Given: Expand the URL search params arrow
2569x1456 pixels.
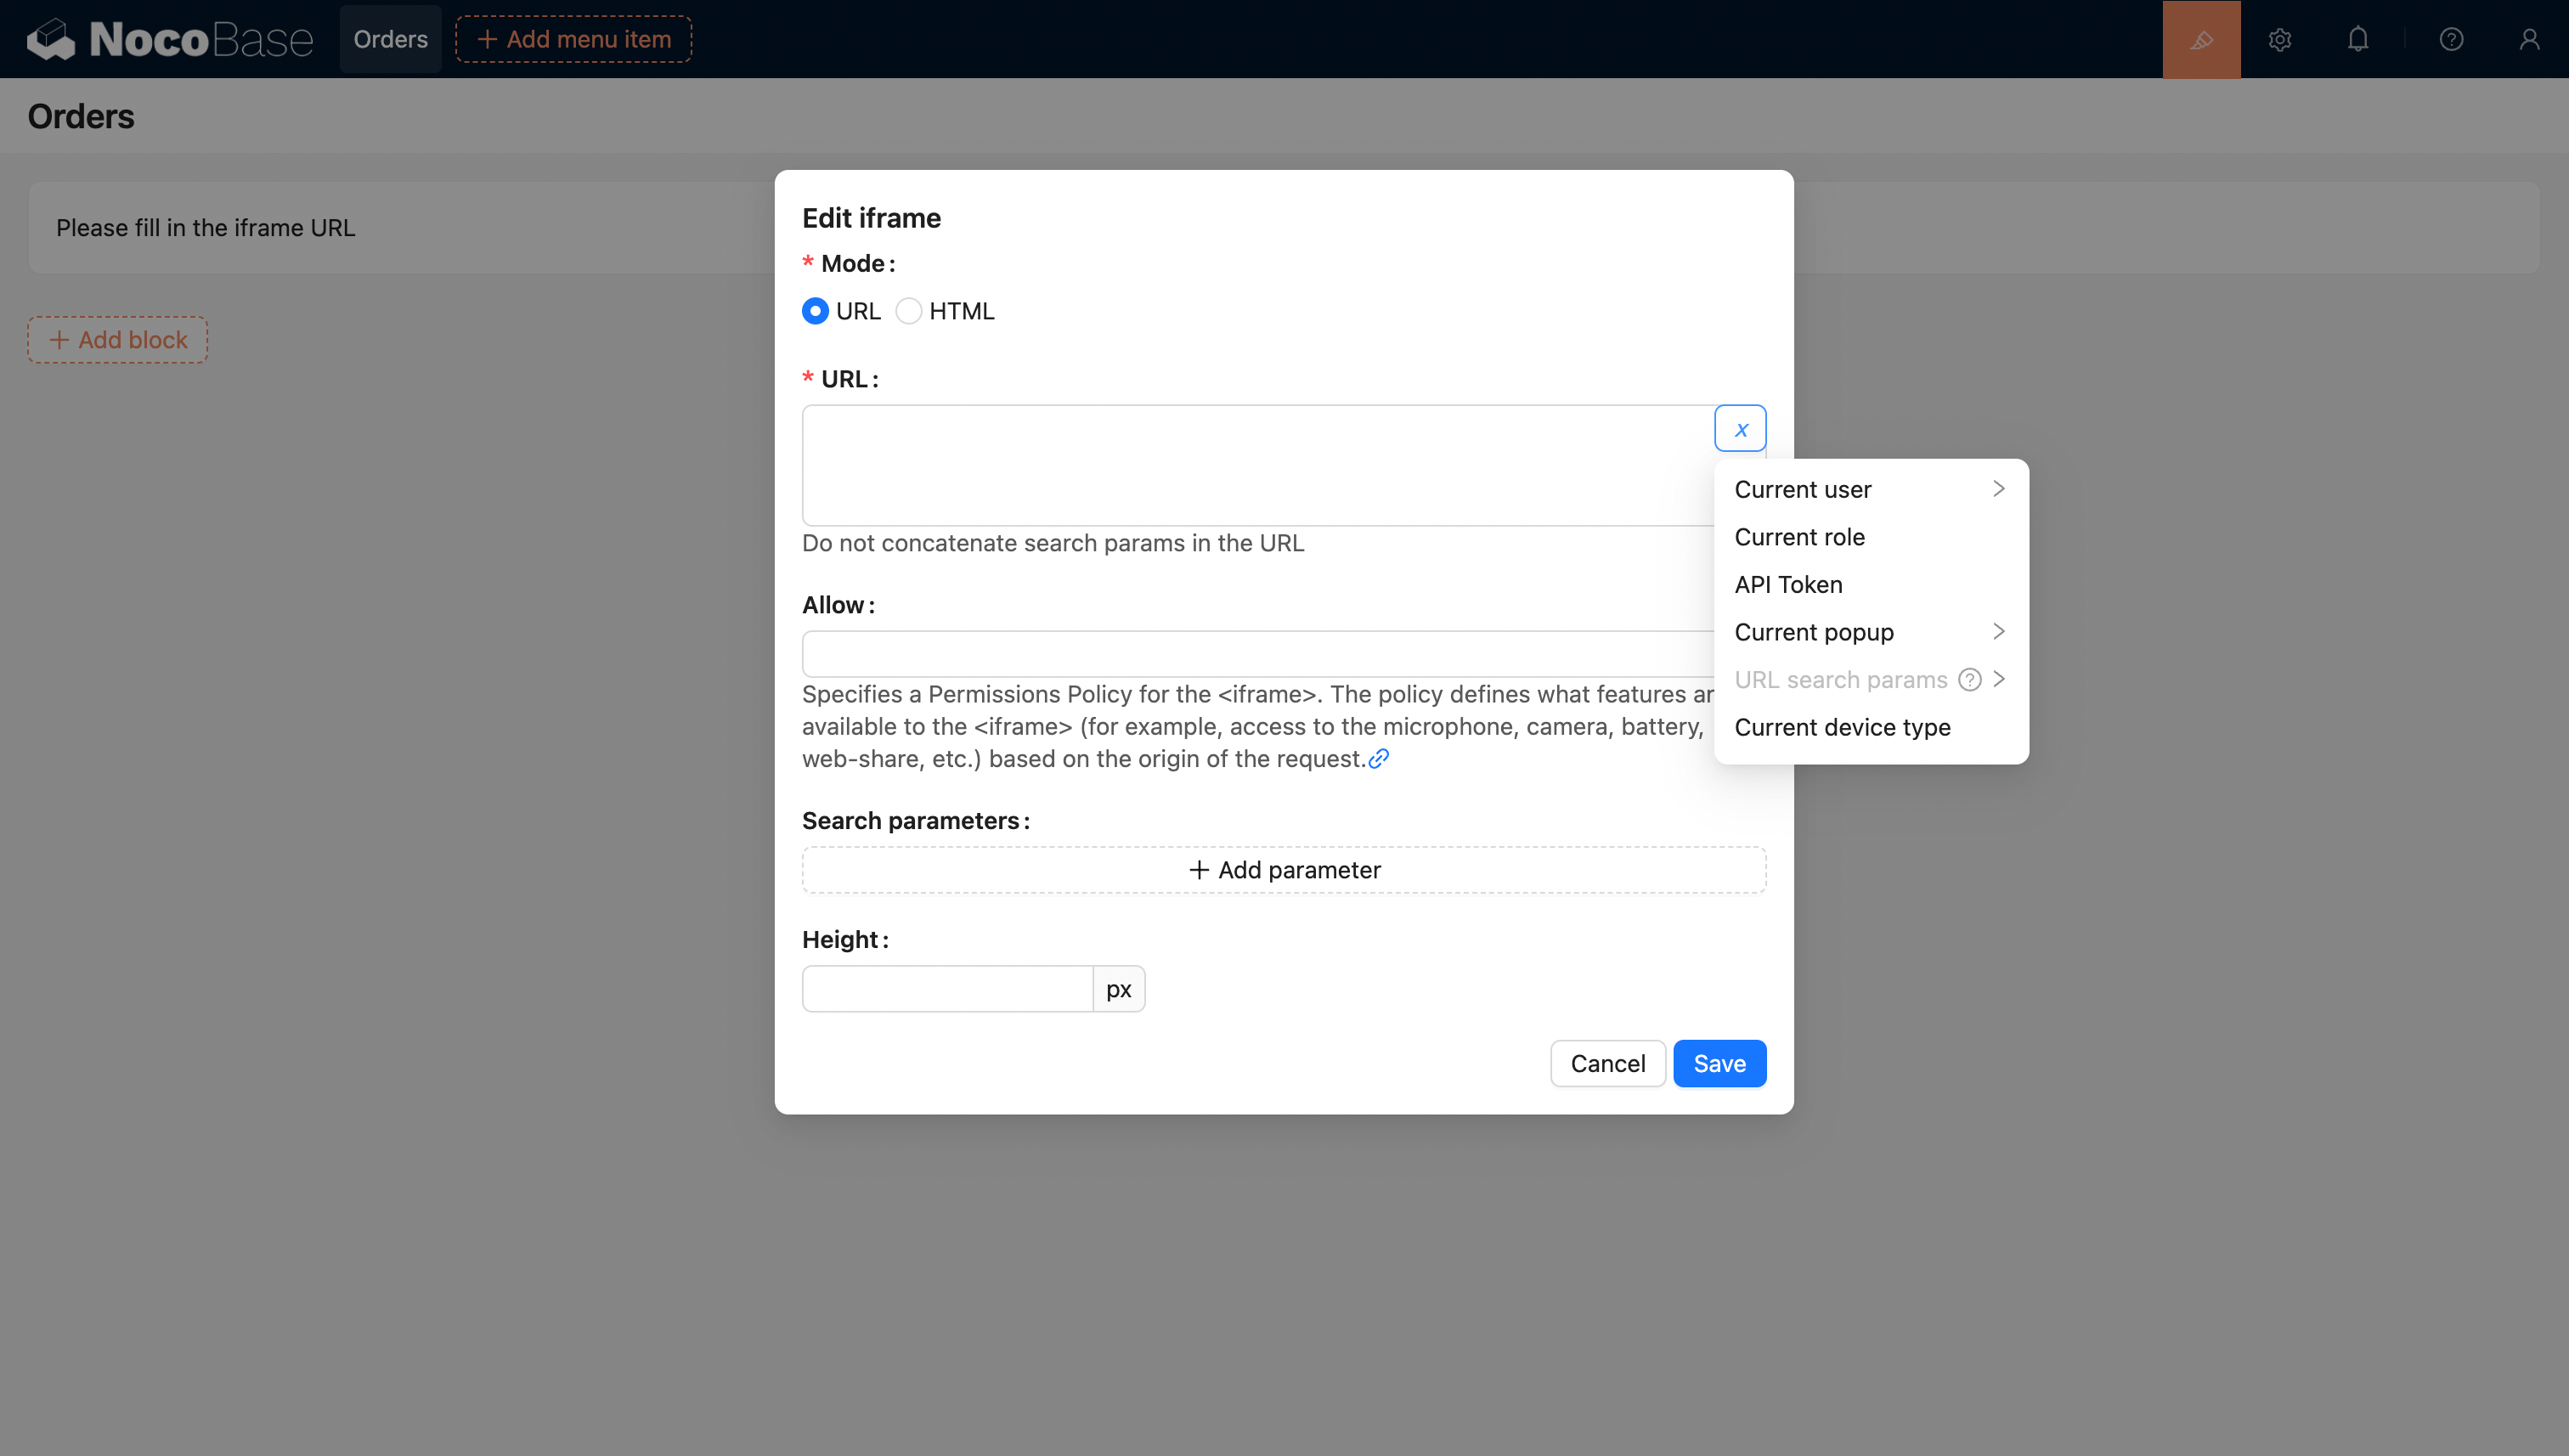Looking at the screenshot, I should pos(1998,680).
